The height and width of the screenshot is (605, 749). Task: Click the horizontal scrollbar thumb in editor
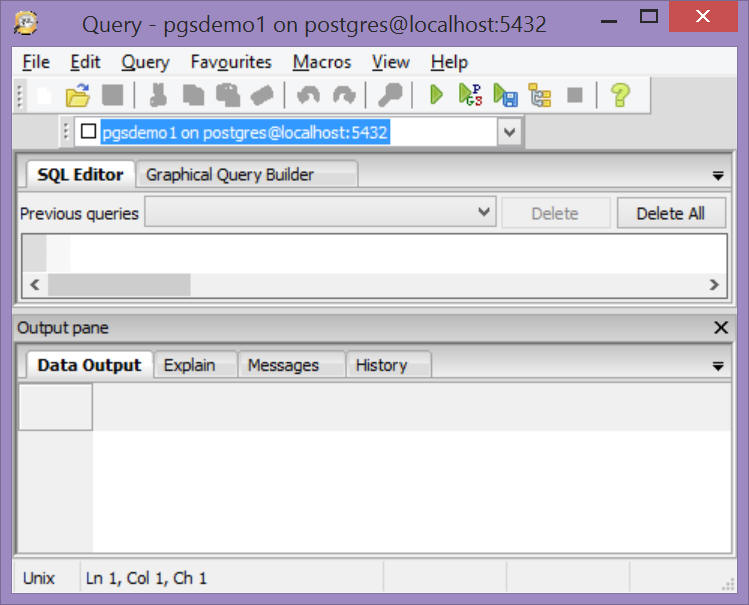point(119,285)
